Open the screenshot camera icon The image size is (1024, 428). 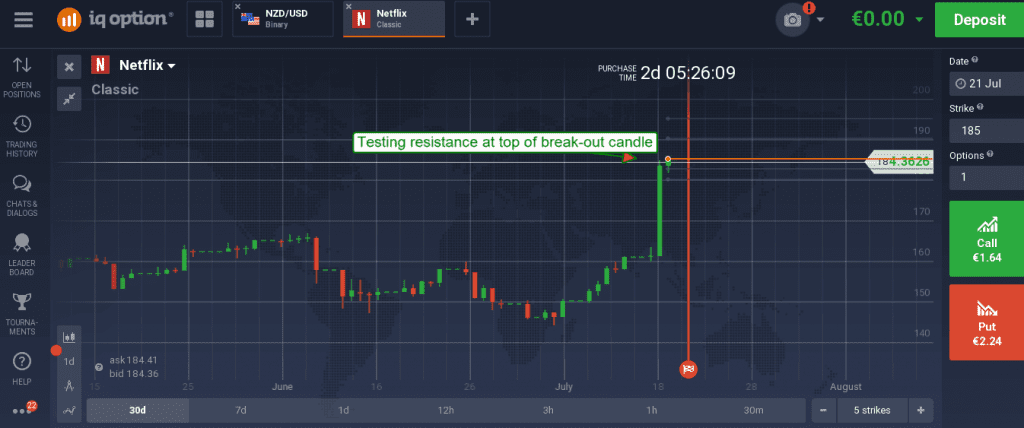tap(792, 20)
